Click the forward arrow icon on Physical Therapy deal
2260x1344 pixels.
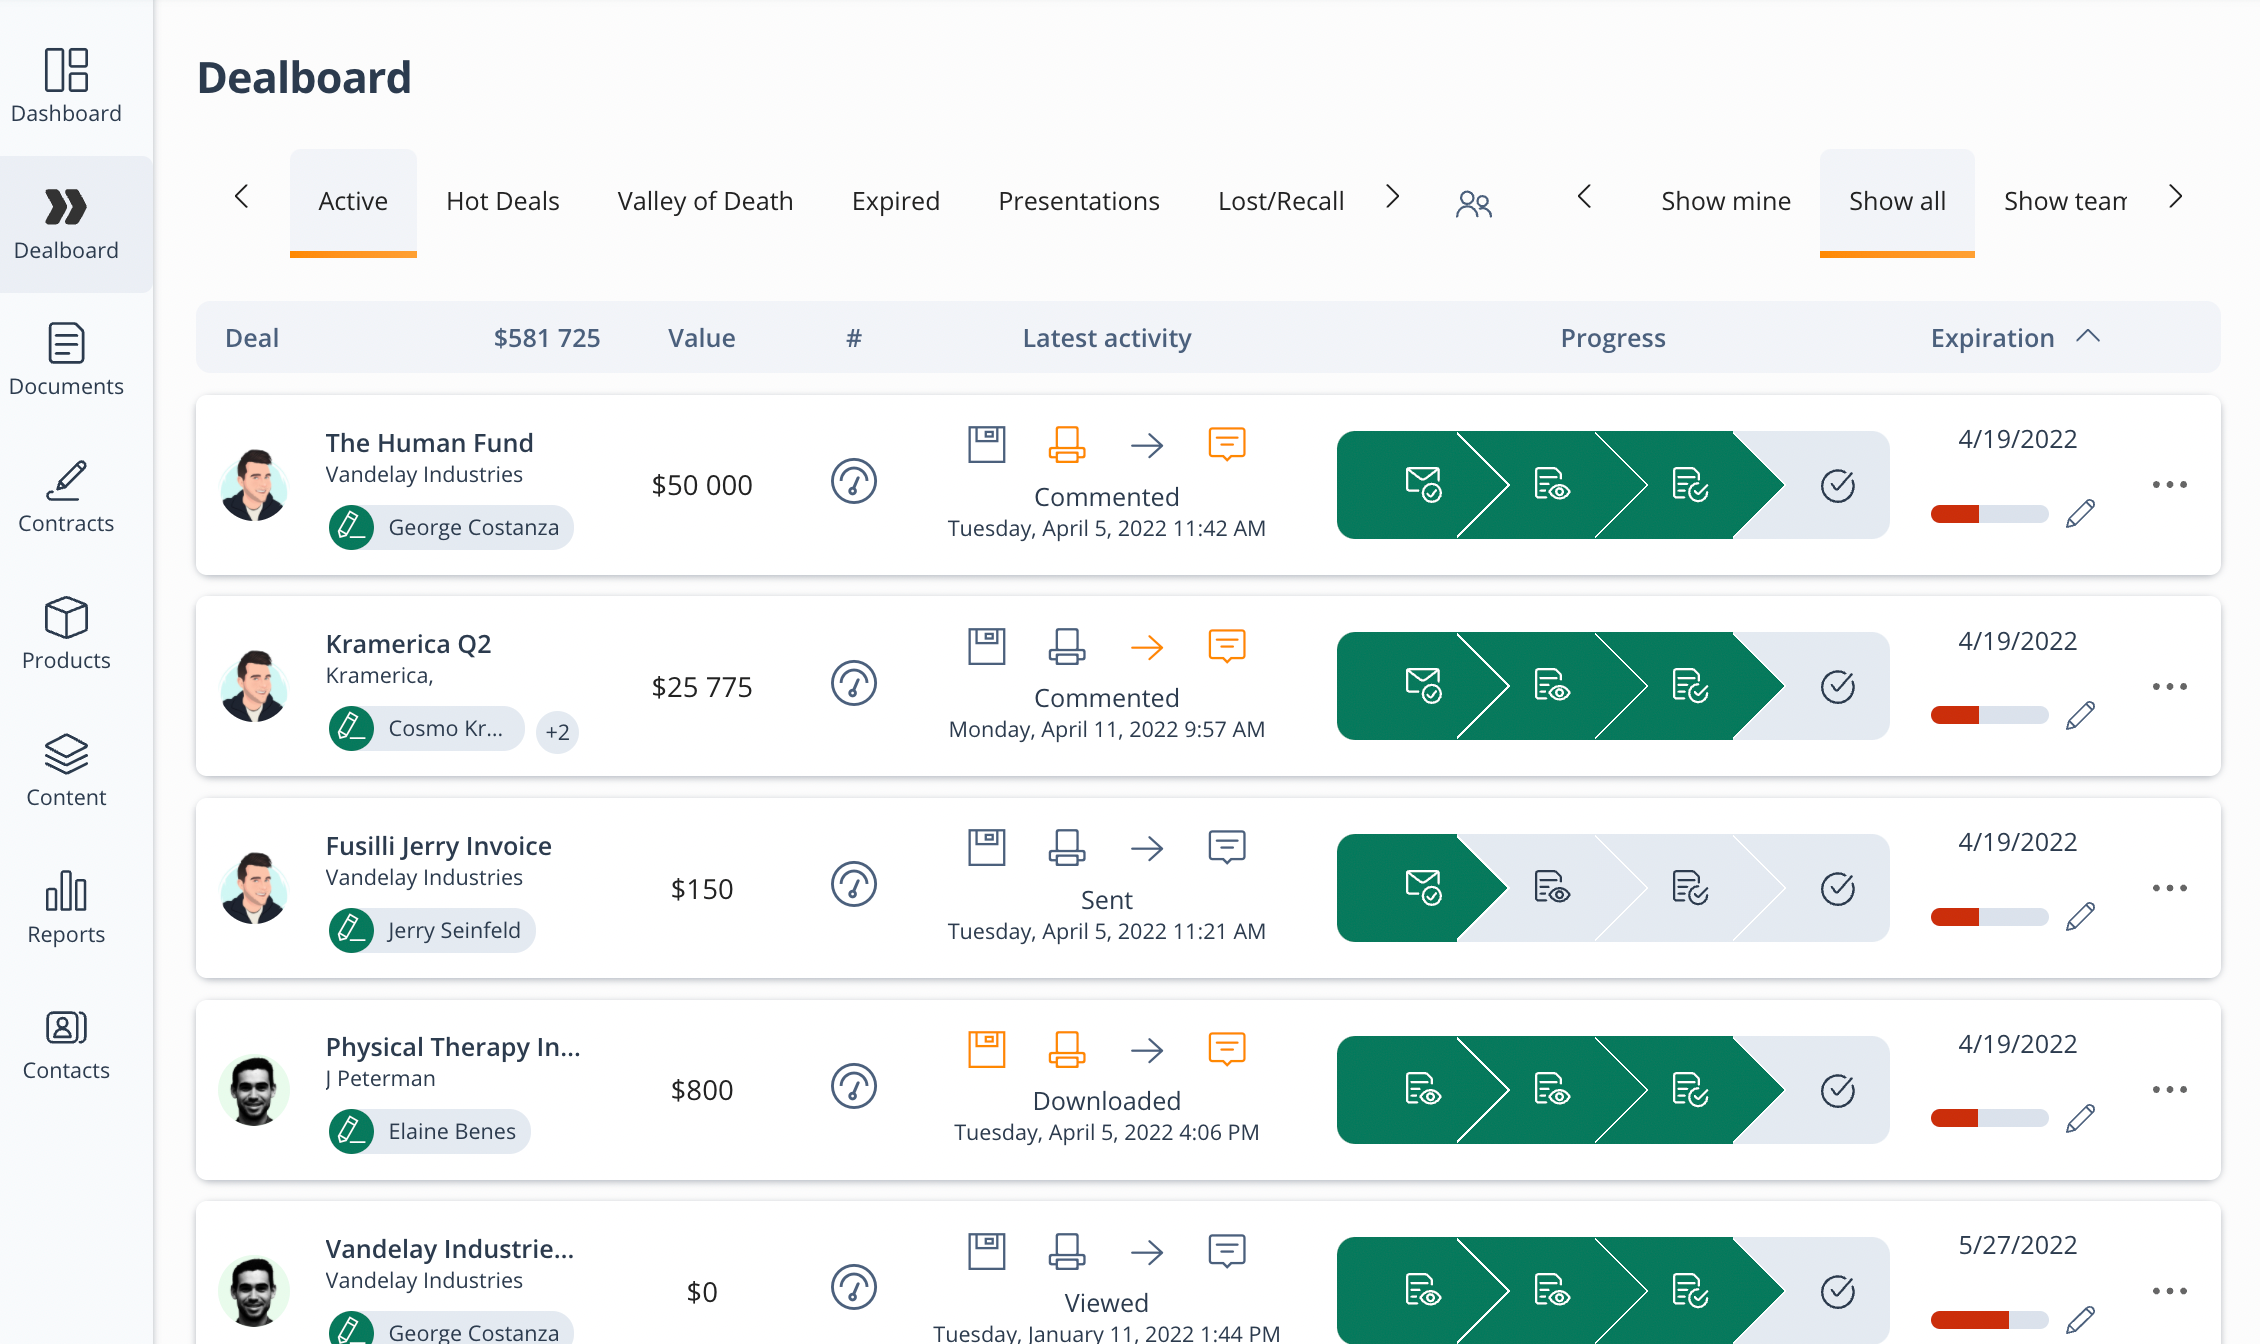1147,1050
